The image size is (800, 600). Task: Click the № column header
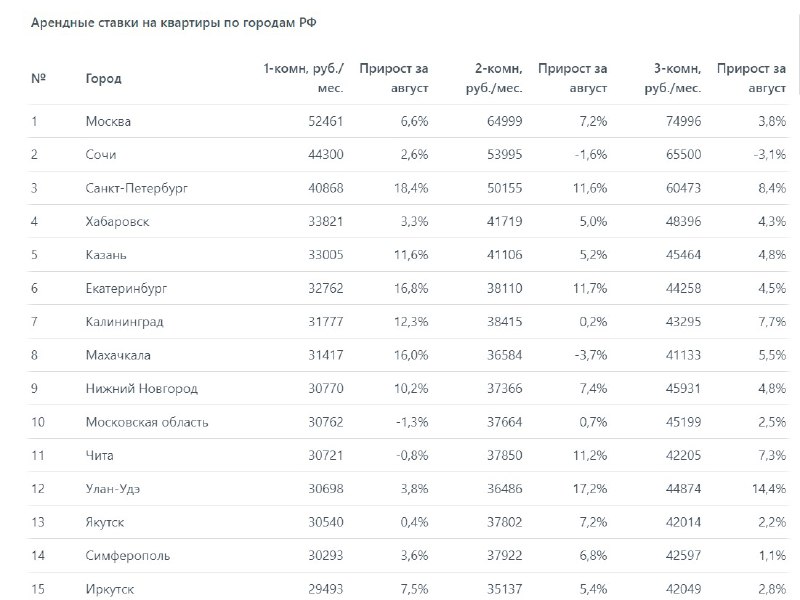pyautogui.click(x=39, y=78)
